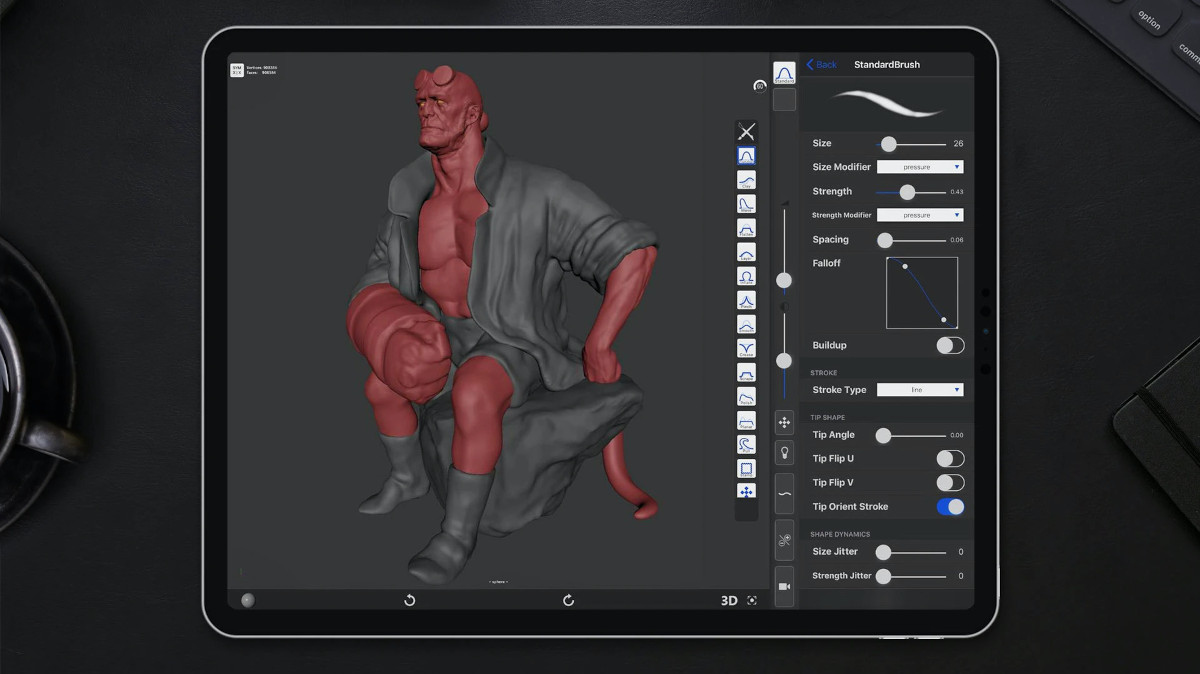1200x674 pixels.
Task: Open the Size Modifier dropdown
Action: (x=920, y=166)
